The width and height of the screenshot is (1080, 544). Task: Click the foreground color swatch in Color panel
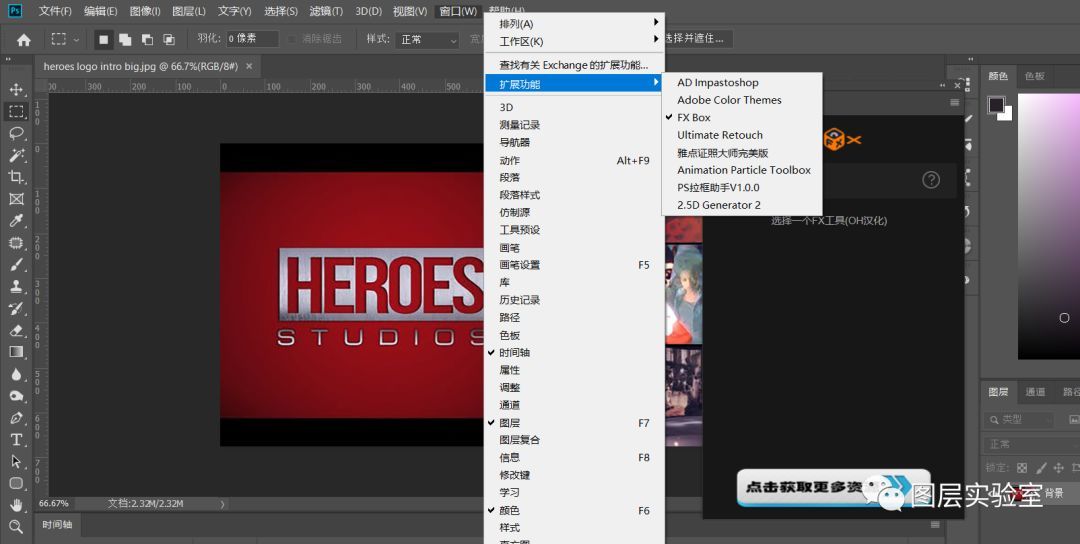click(996, 105)
